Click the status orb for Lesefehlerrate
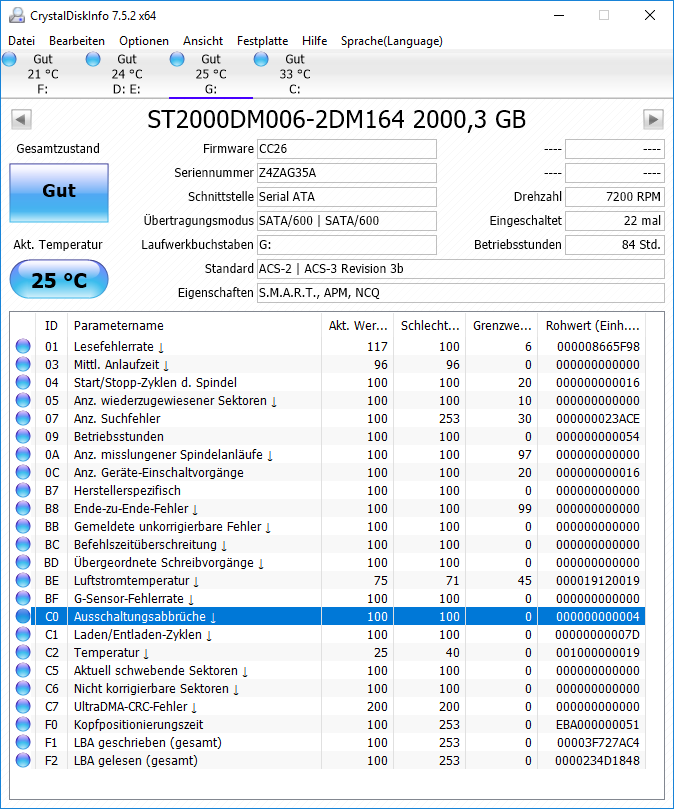This screenshot has width=674, height=809. (x=23, y=346)
